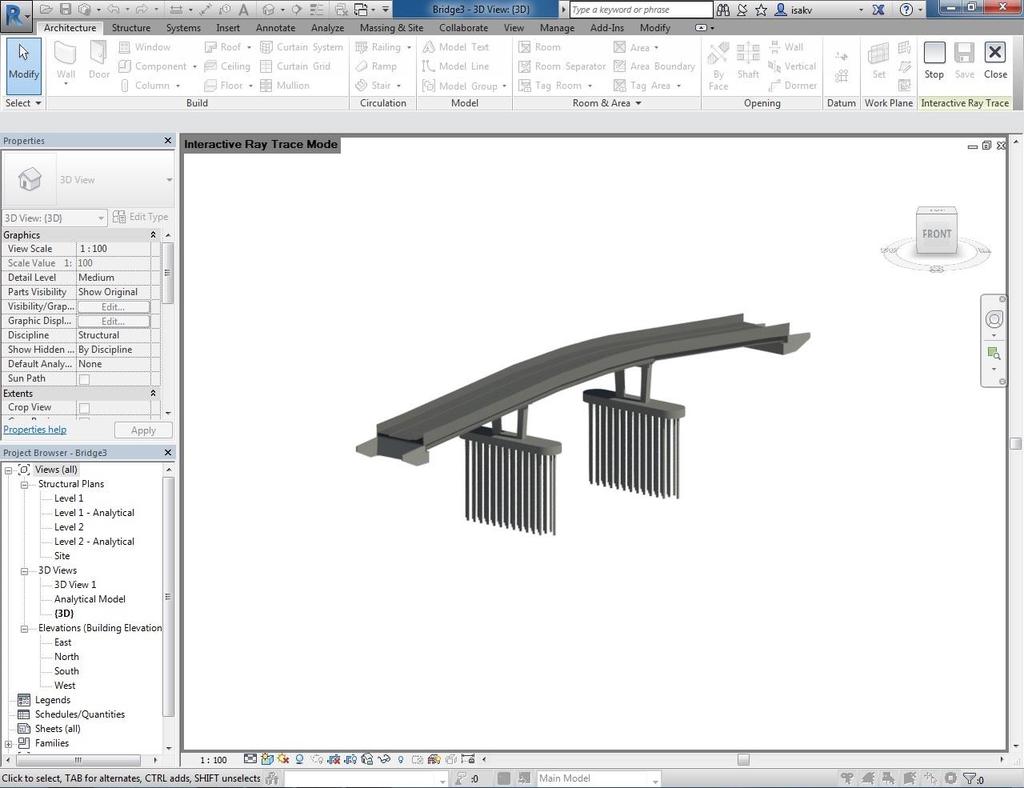The image size is (1024, 788).
Task: Collapse the Views (all) tree node
Action: point(8,470)
